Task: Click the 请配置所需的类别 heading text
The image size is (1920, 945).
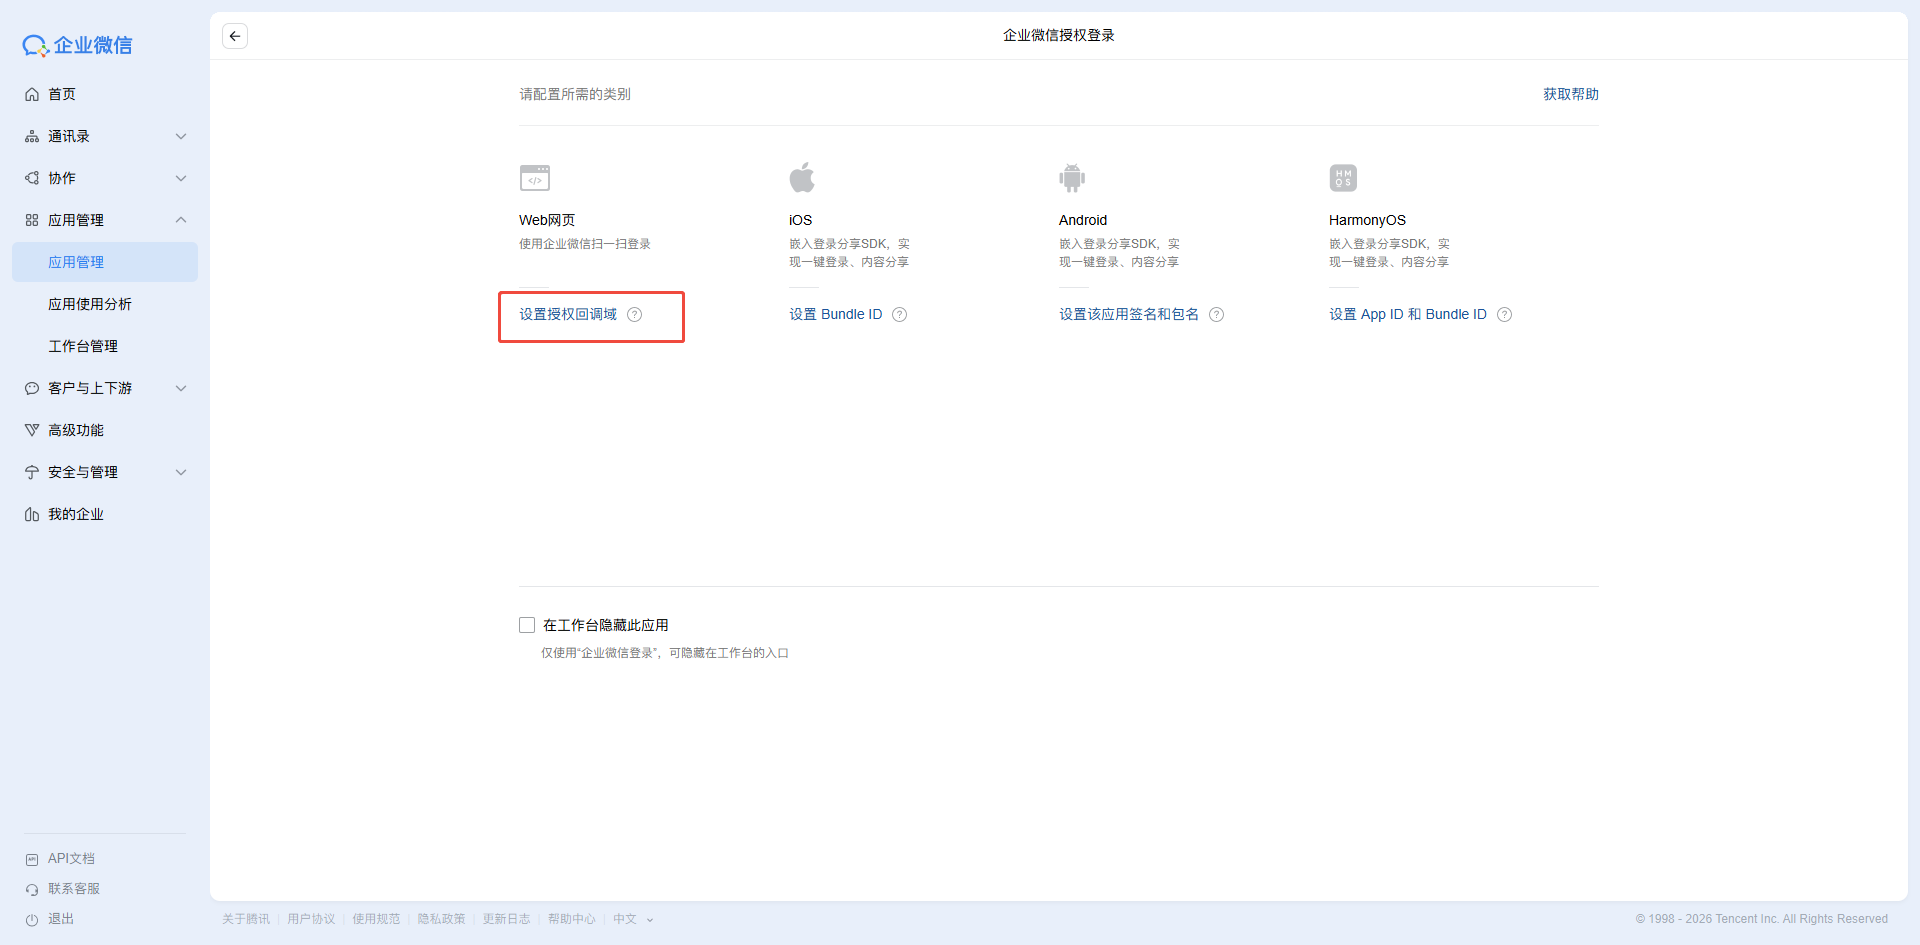Action: [x=575, y=94]
